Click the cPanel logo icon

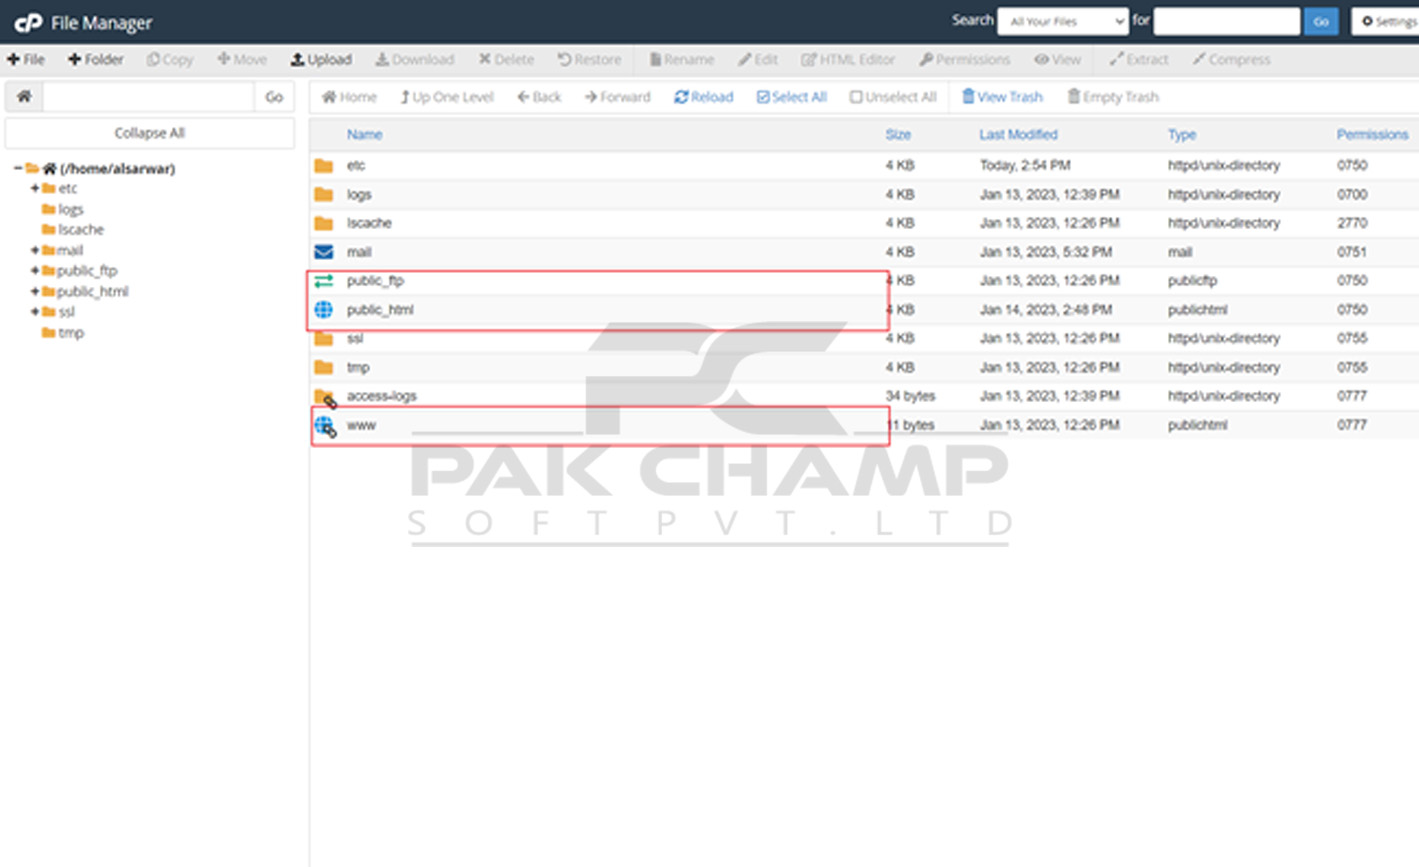click(28, 22)
